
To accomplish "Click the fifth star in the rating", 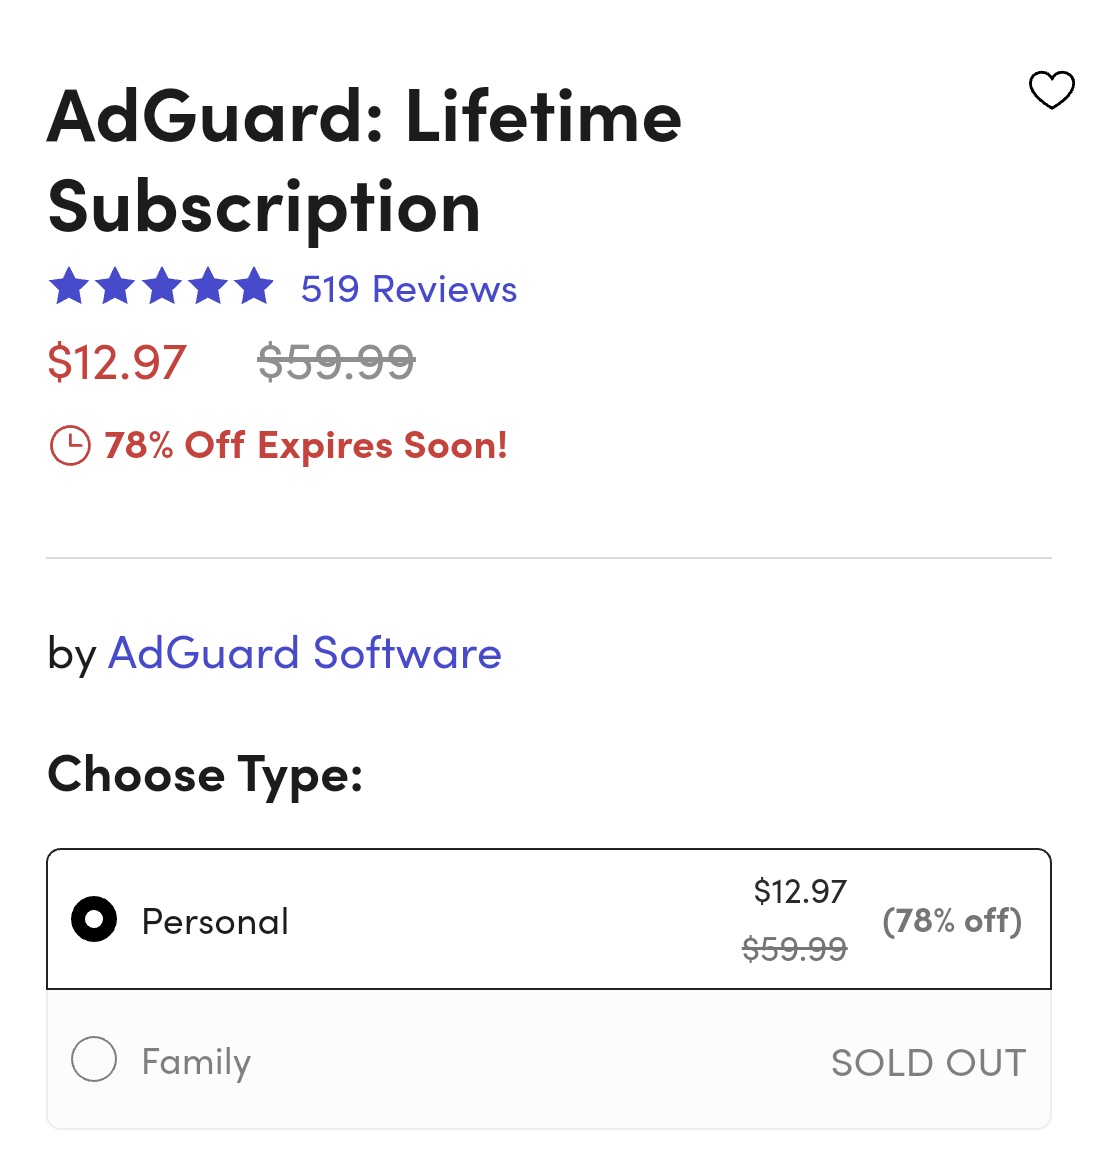I will (254, 287).
